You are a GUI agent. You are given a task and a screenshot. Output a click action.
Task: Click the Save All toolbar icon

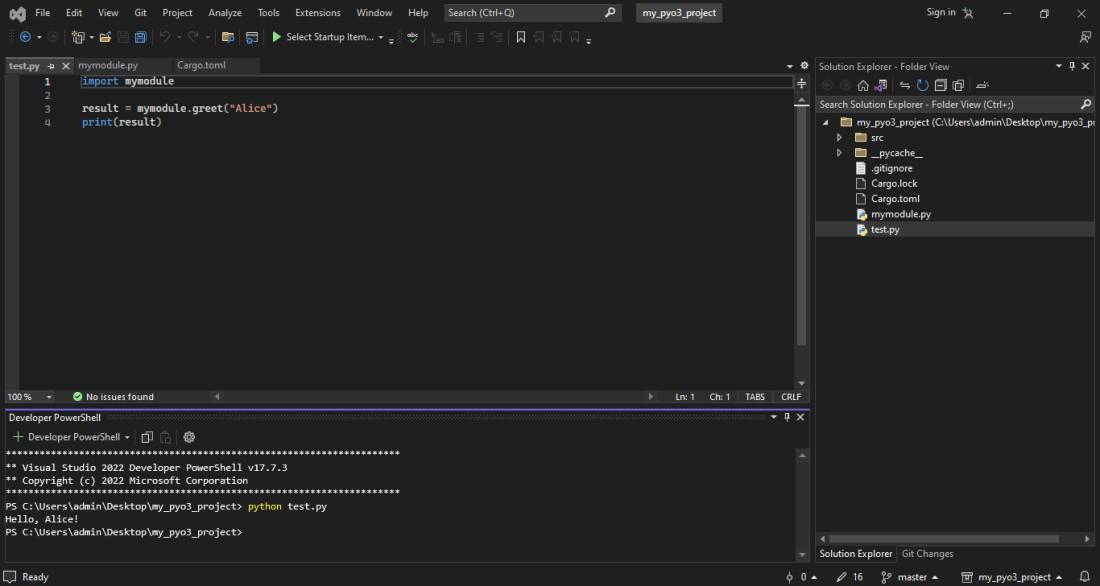(141, 37)
